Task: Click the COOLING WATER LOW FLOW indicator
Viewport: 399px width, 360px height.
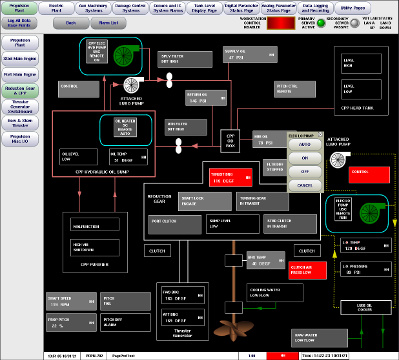Action: pyautogui.click(x=275, y=293)
